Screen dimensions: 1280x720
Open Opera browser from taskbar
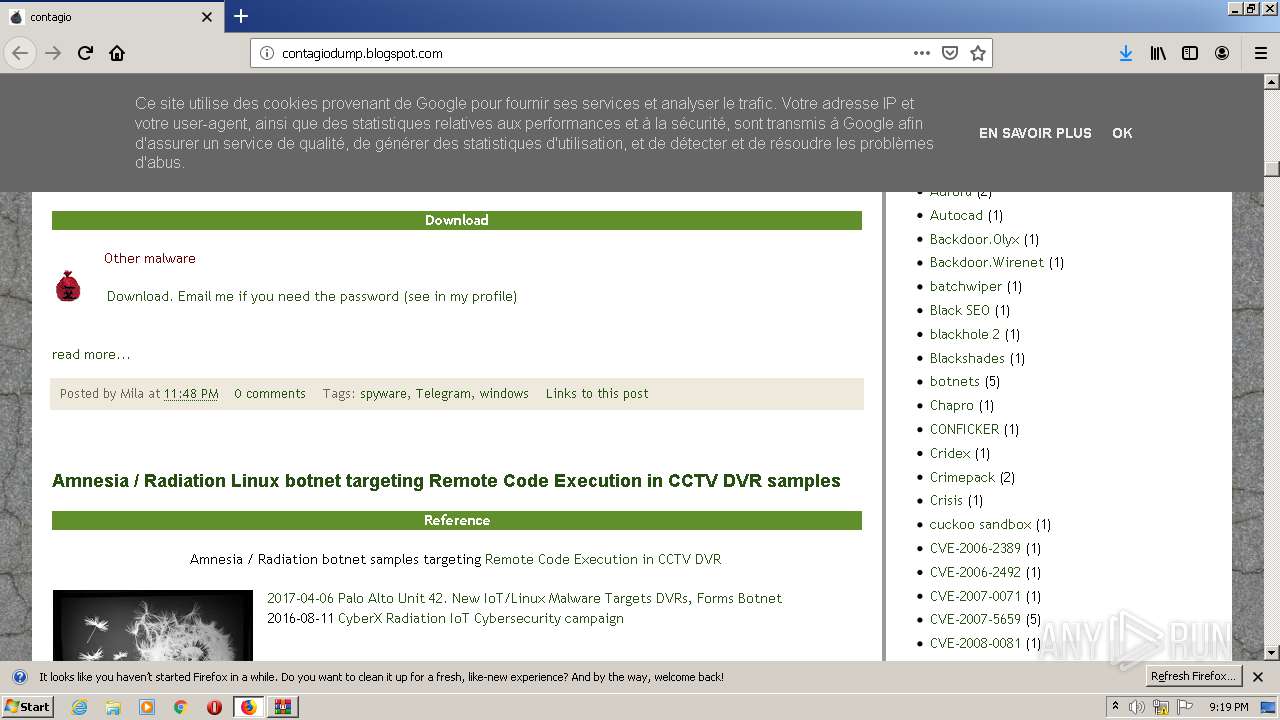point(214,707)
